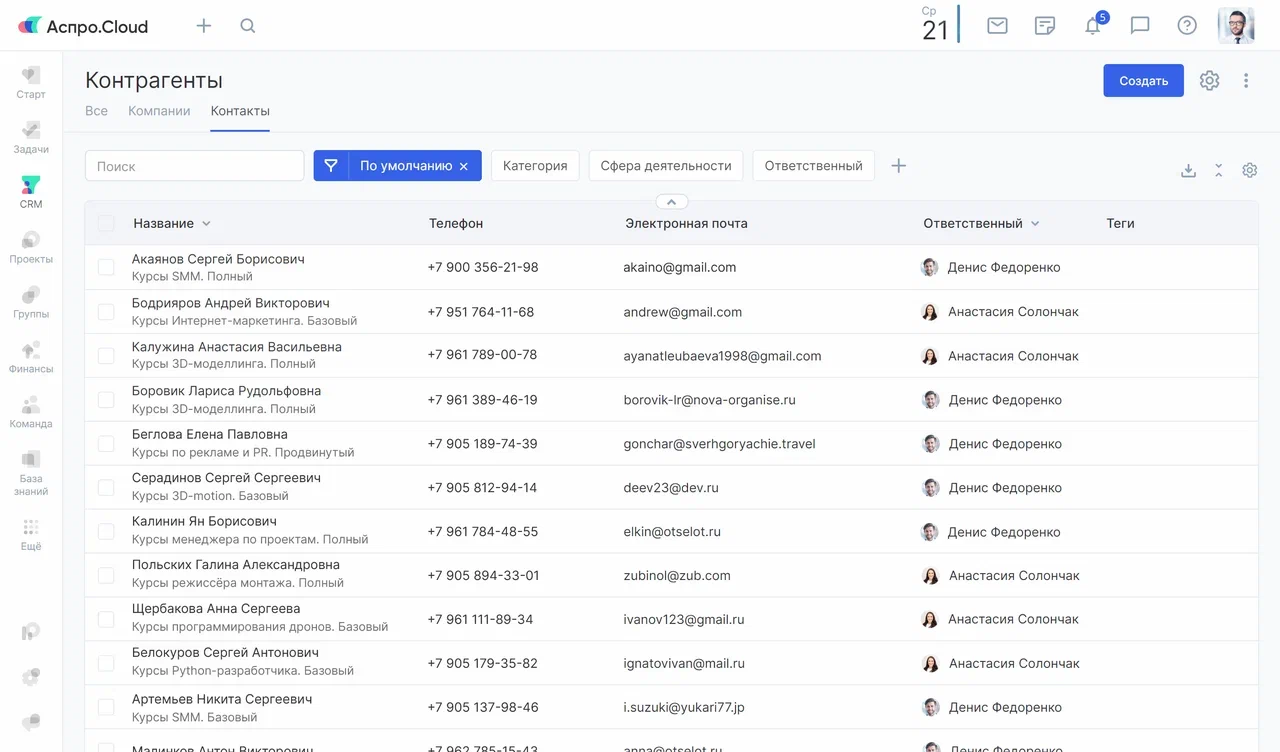Select the checkbox for Беглова Елена Павловна
Screen dimensions: 1280x752
(106, 443)
